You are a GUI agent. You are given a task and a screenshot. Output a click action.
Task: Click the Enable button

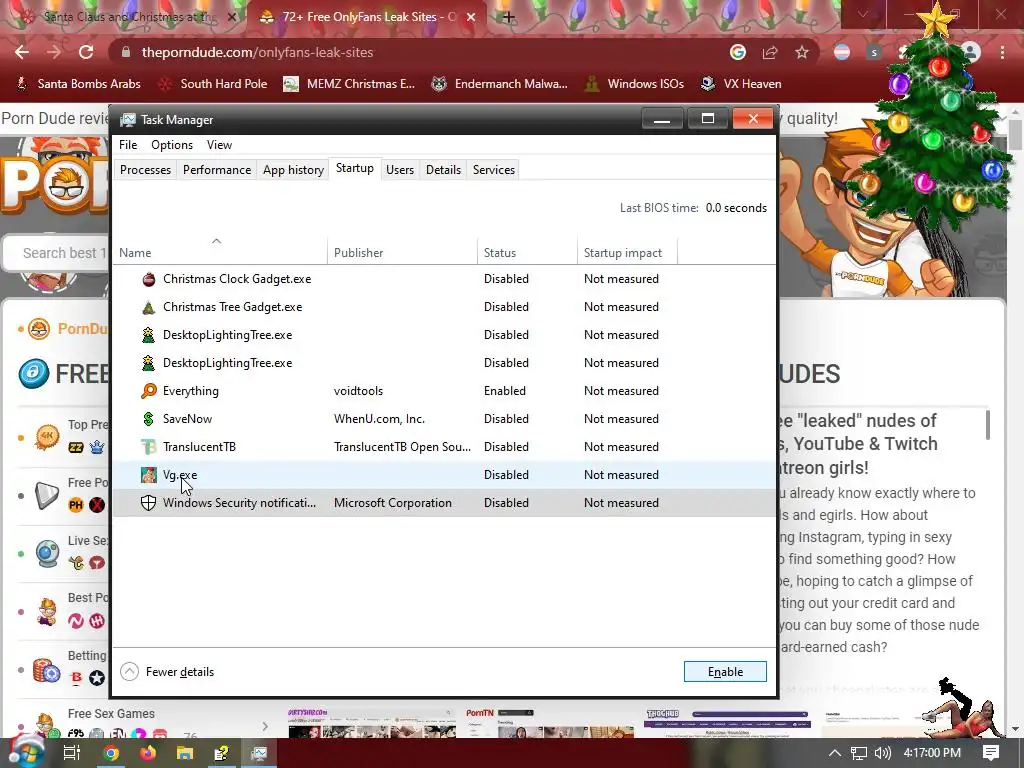725,671
